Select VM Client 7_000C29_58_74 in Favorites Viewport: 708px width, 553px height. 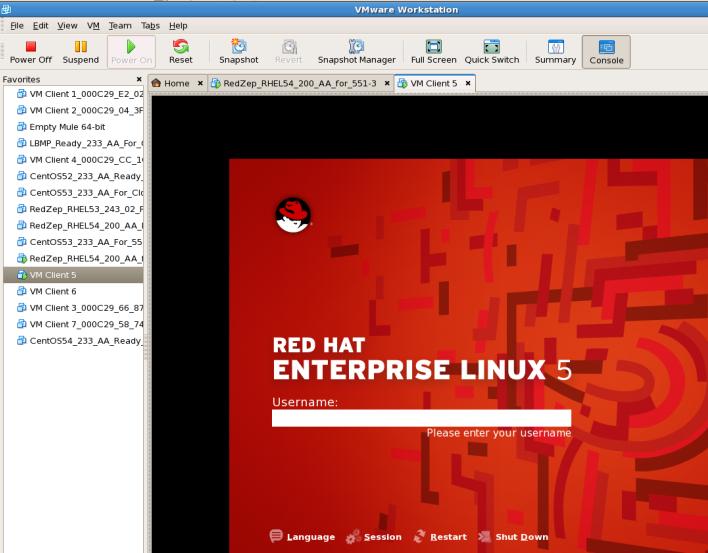[x=73, y=324]
